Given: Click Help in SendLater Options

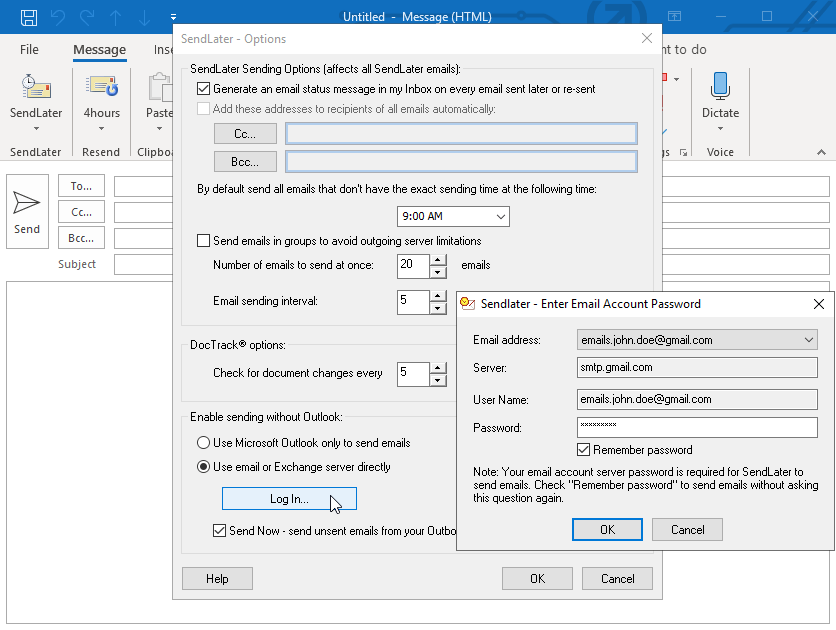Looking at the screenshot, I should (217, 578).
